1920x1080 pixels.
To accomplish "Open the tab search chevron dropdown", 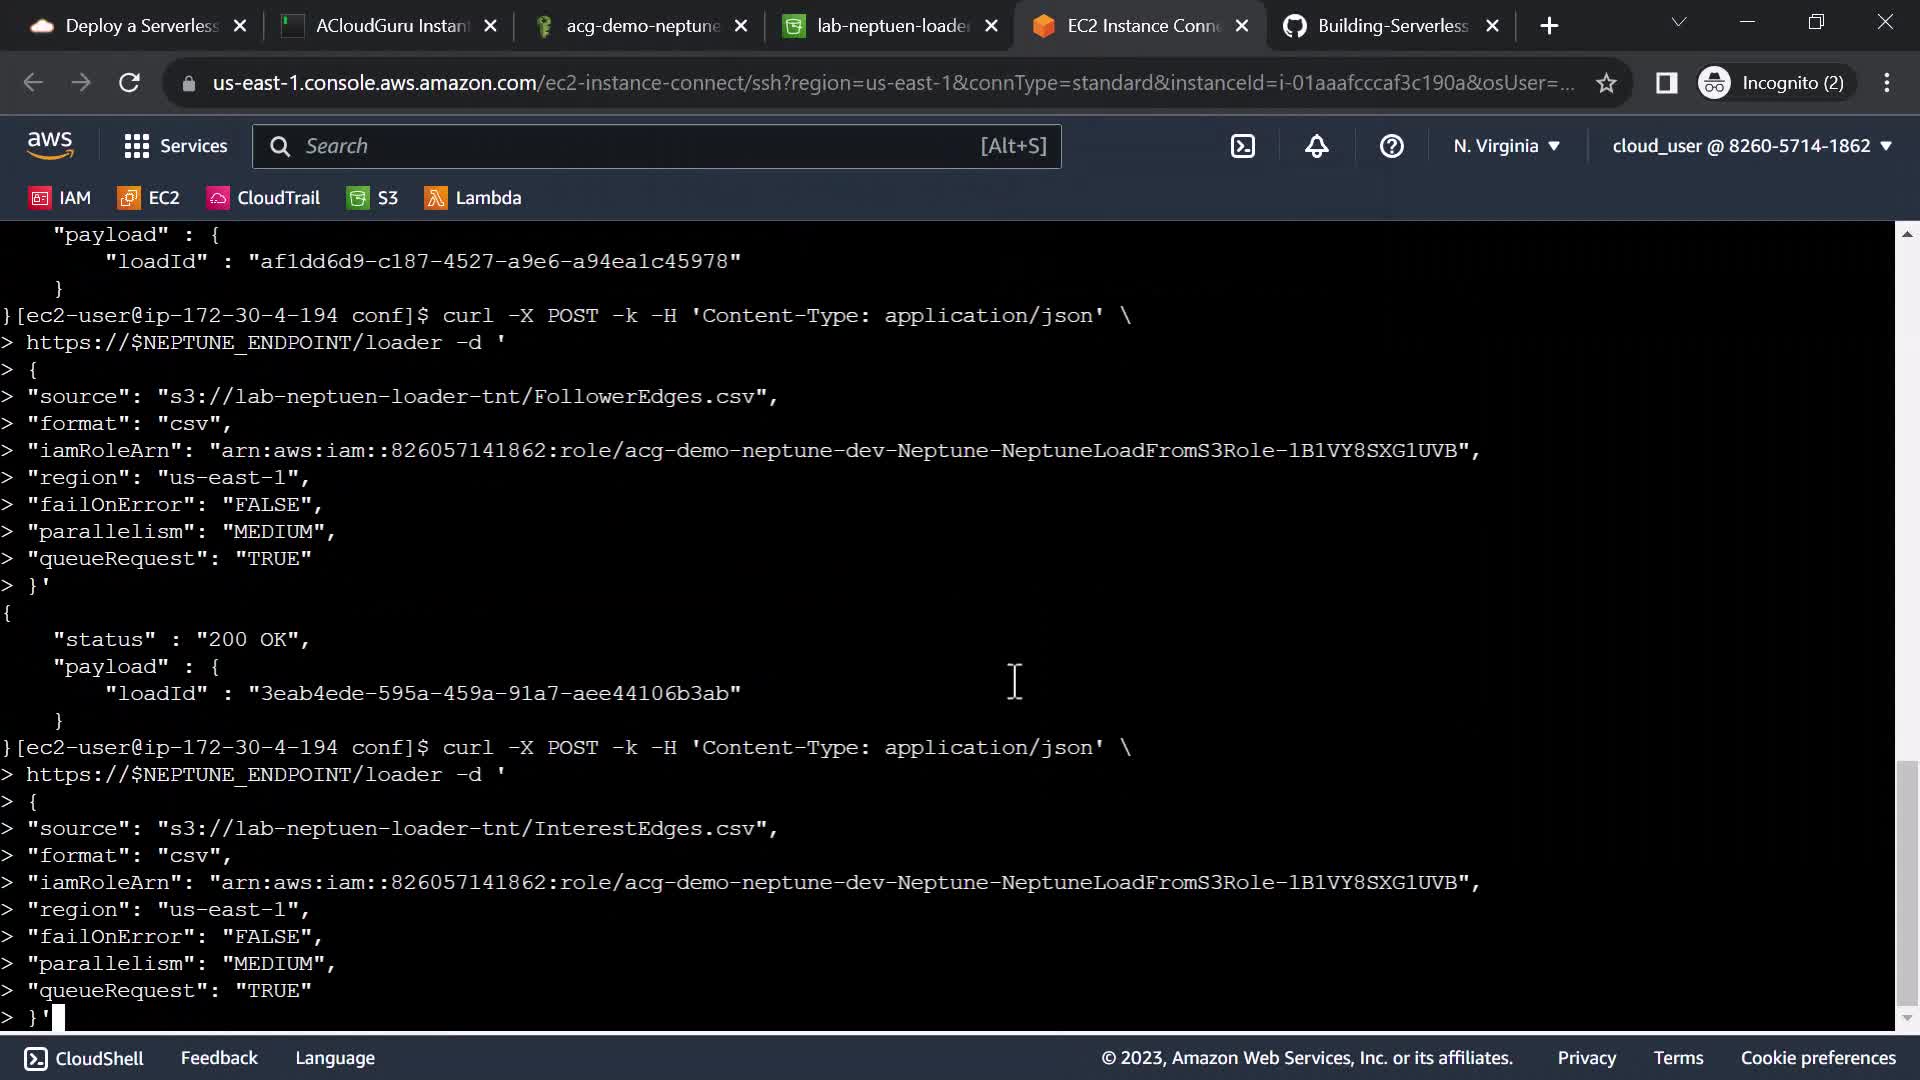I will 1679,22.
